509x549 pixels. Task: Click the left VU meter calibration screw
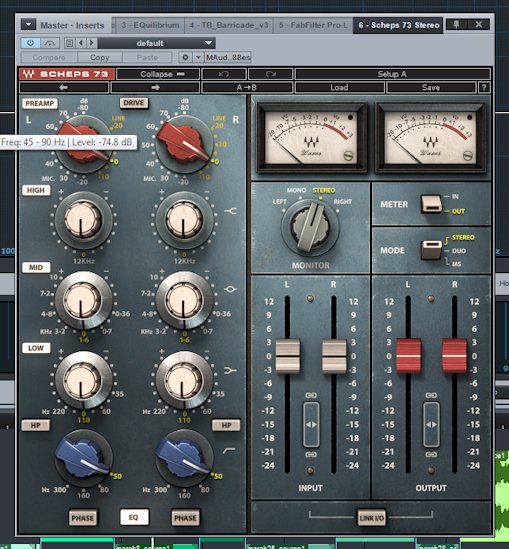(x=349, y=156)
